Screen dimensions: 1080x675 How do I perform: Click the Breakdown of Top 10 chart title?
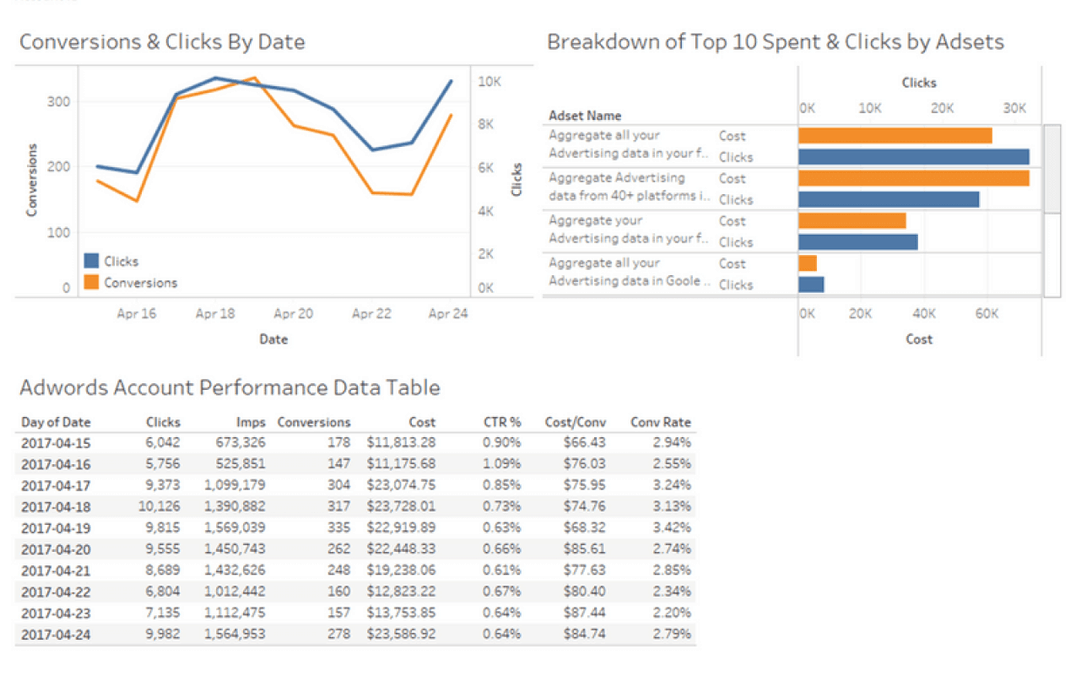tap(775, 41)
